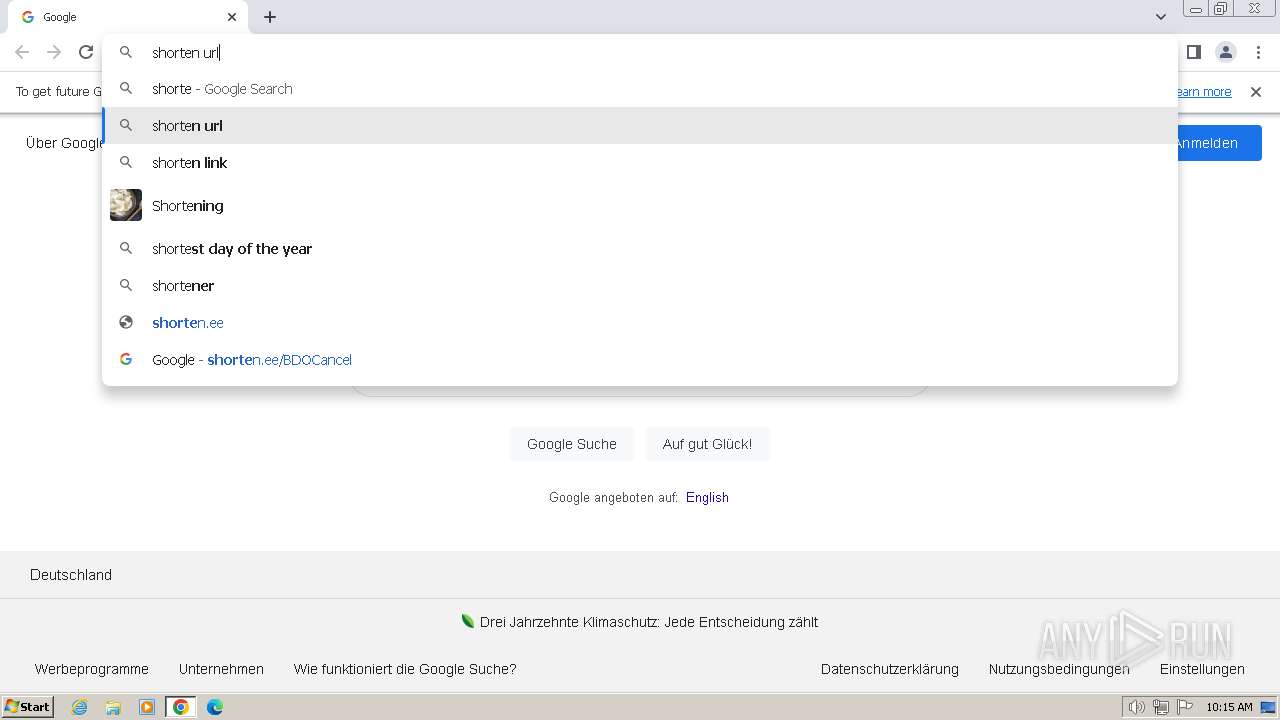Choose the 'shorten link' suggestion
Viewport: 1280px width, 720px height.
click(640, 163)
